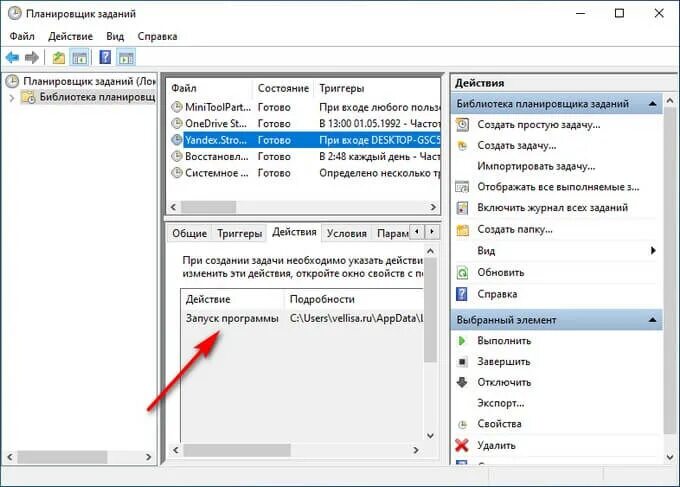
Task: Click the details pane vertical scroll-down arrow
Action: pos(430,435)
